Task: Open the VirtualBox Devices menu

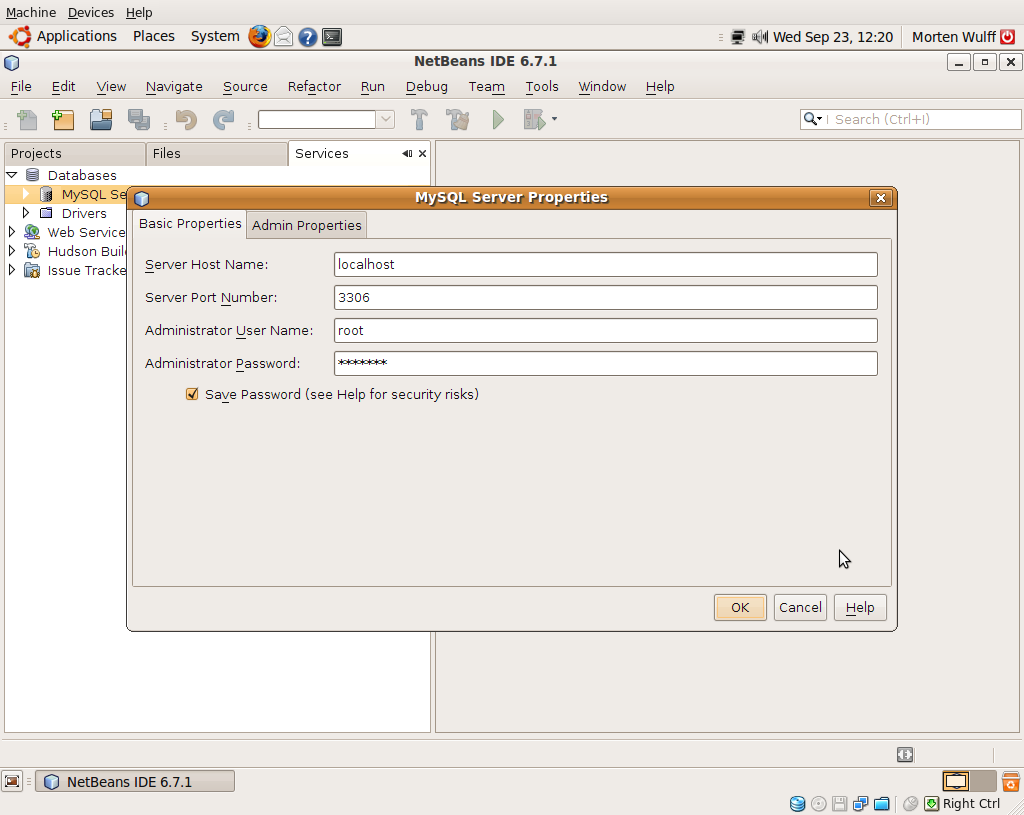Action: (x=91, y=12)
